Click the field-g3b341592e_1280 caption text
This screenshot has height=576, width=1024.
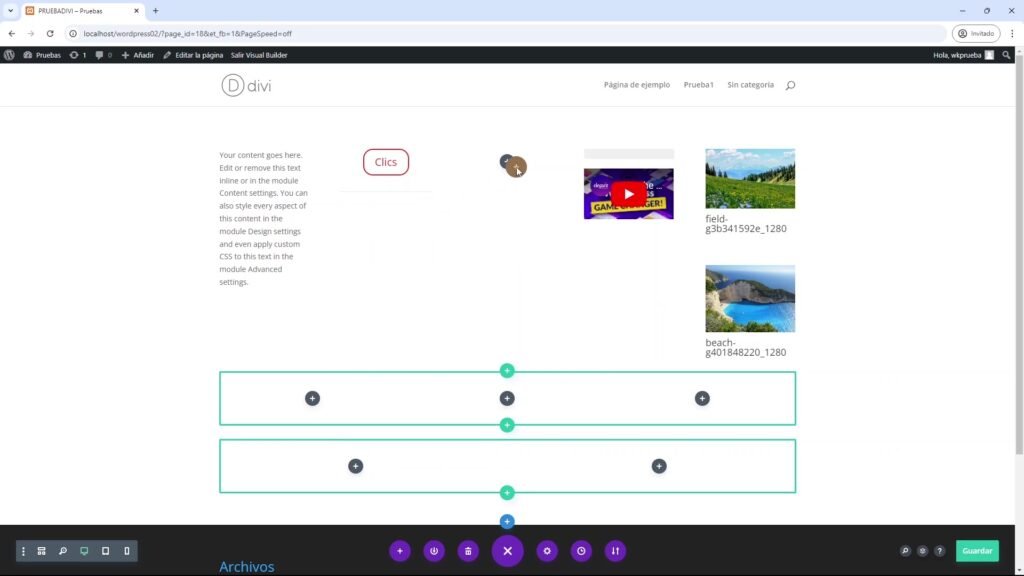[746, 223]
